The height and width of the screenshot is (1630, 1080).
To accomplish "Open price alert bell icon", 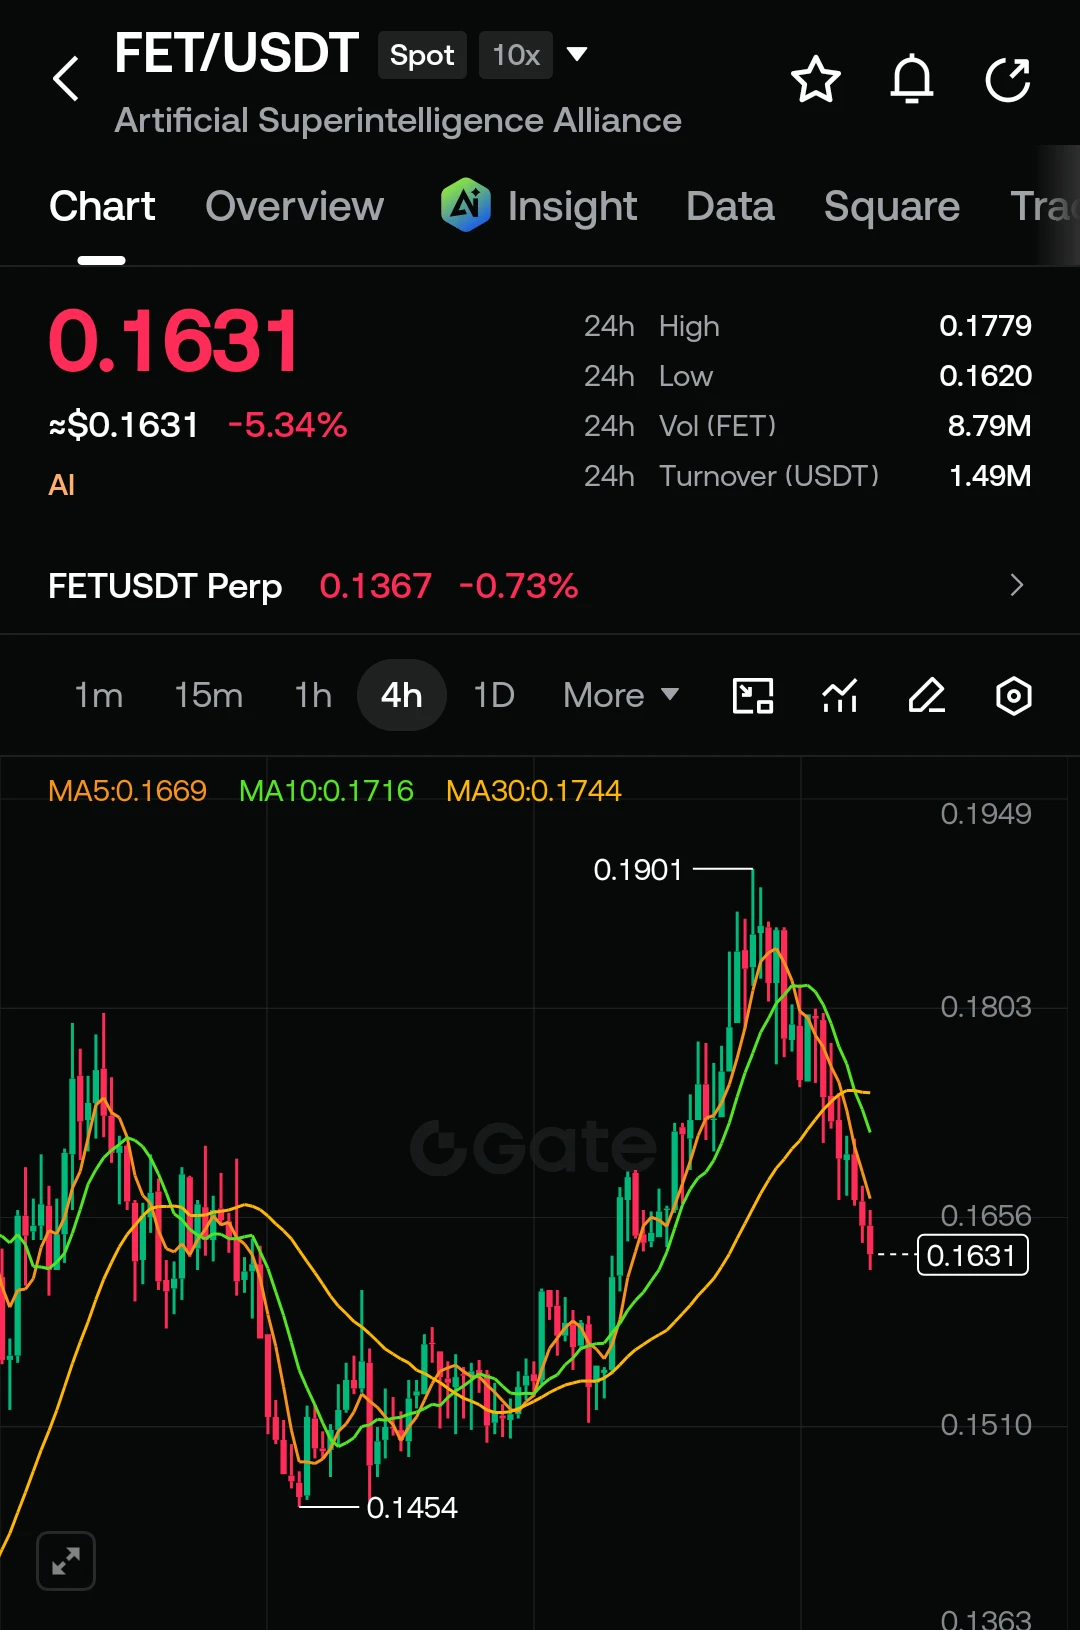I will (912, 79).
